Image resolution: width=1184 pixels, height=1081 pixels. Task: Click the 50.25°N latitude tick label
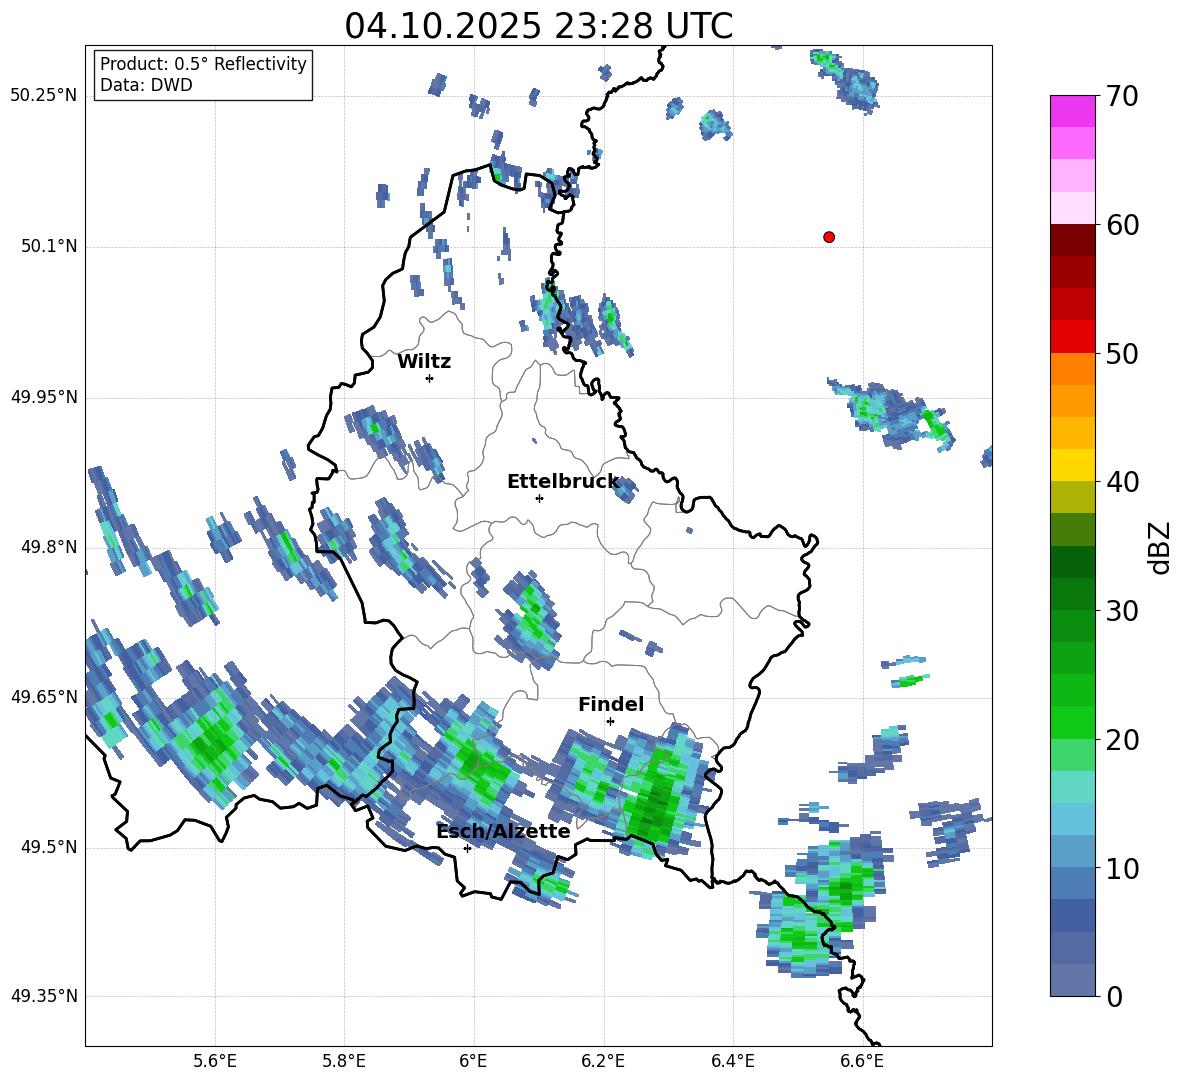[x=44, y=96]
